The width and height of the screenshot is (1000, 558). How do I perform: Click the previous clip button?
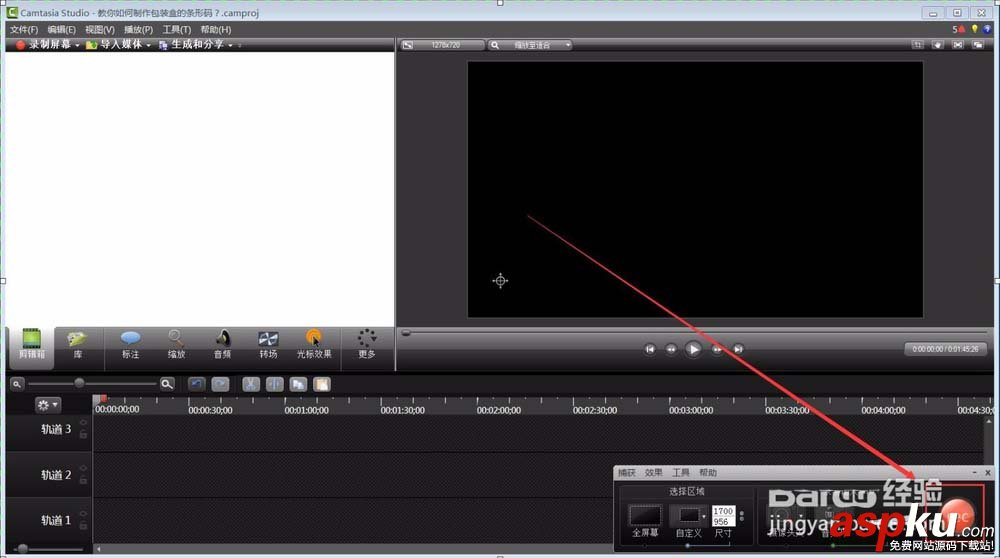click(650, 349)
